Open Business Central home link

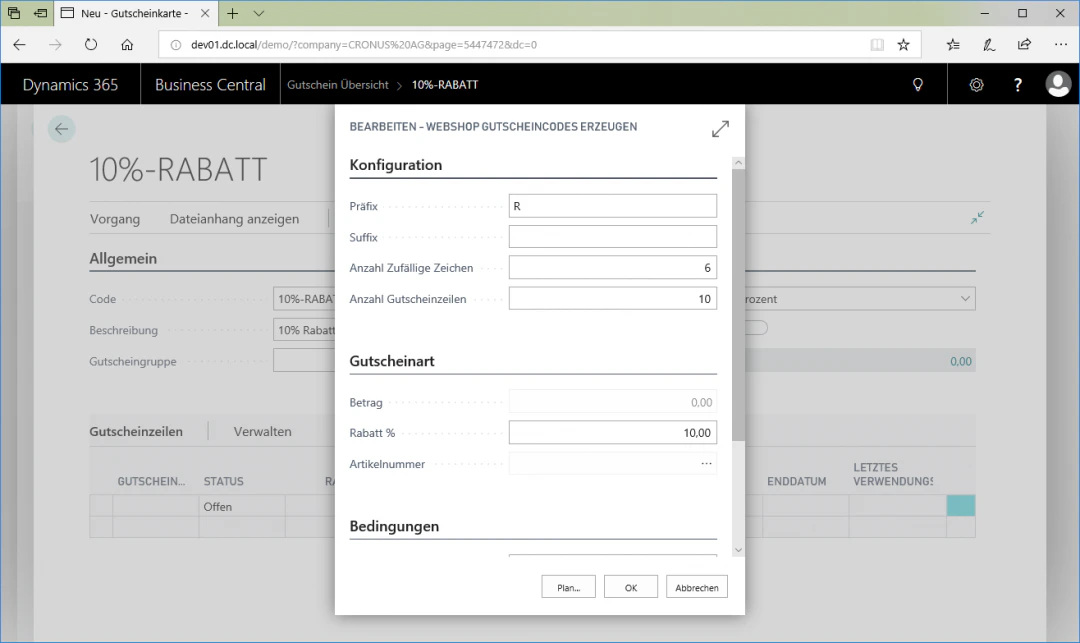(210, 85)
